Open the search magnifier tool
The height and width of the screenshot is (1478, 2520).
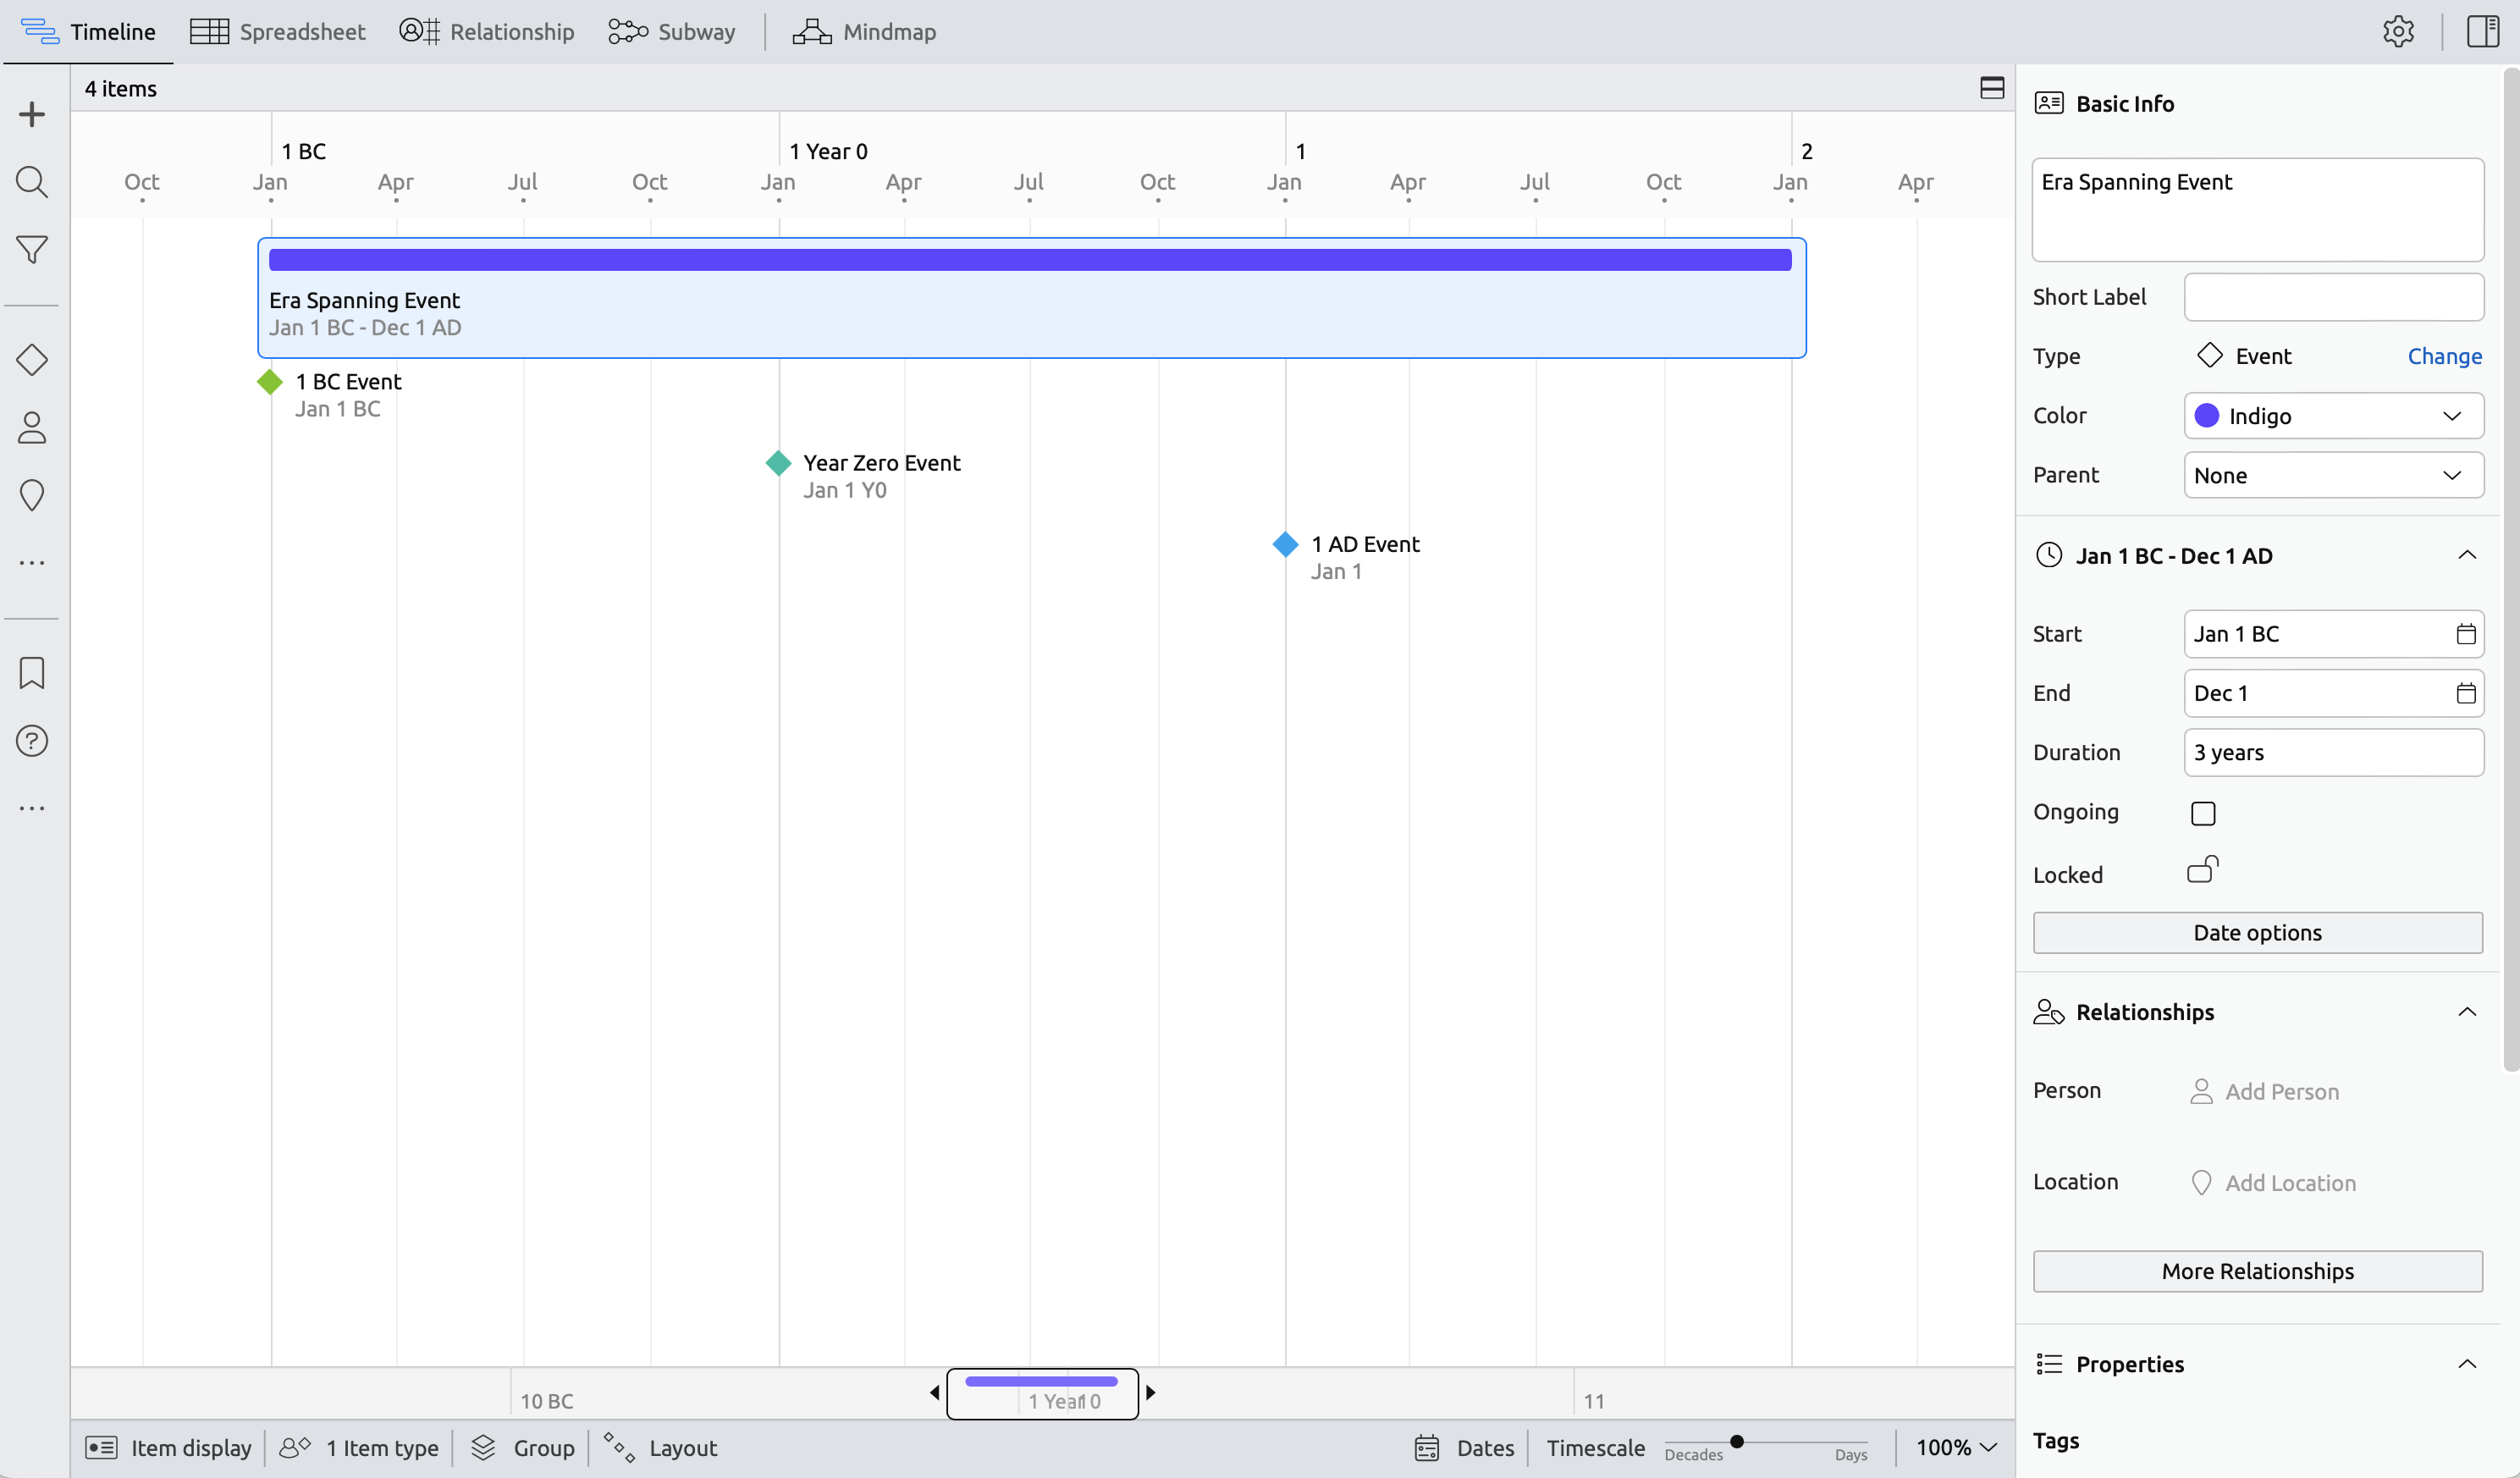32,182
